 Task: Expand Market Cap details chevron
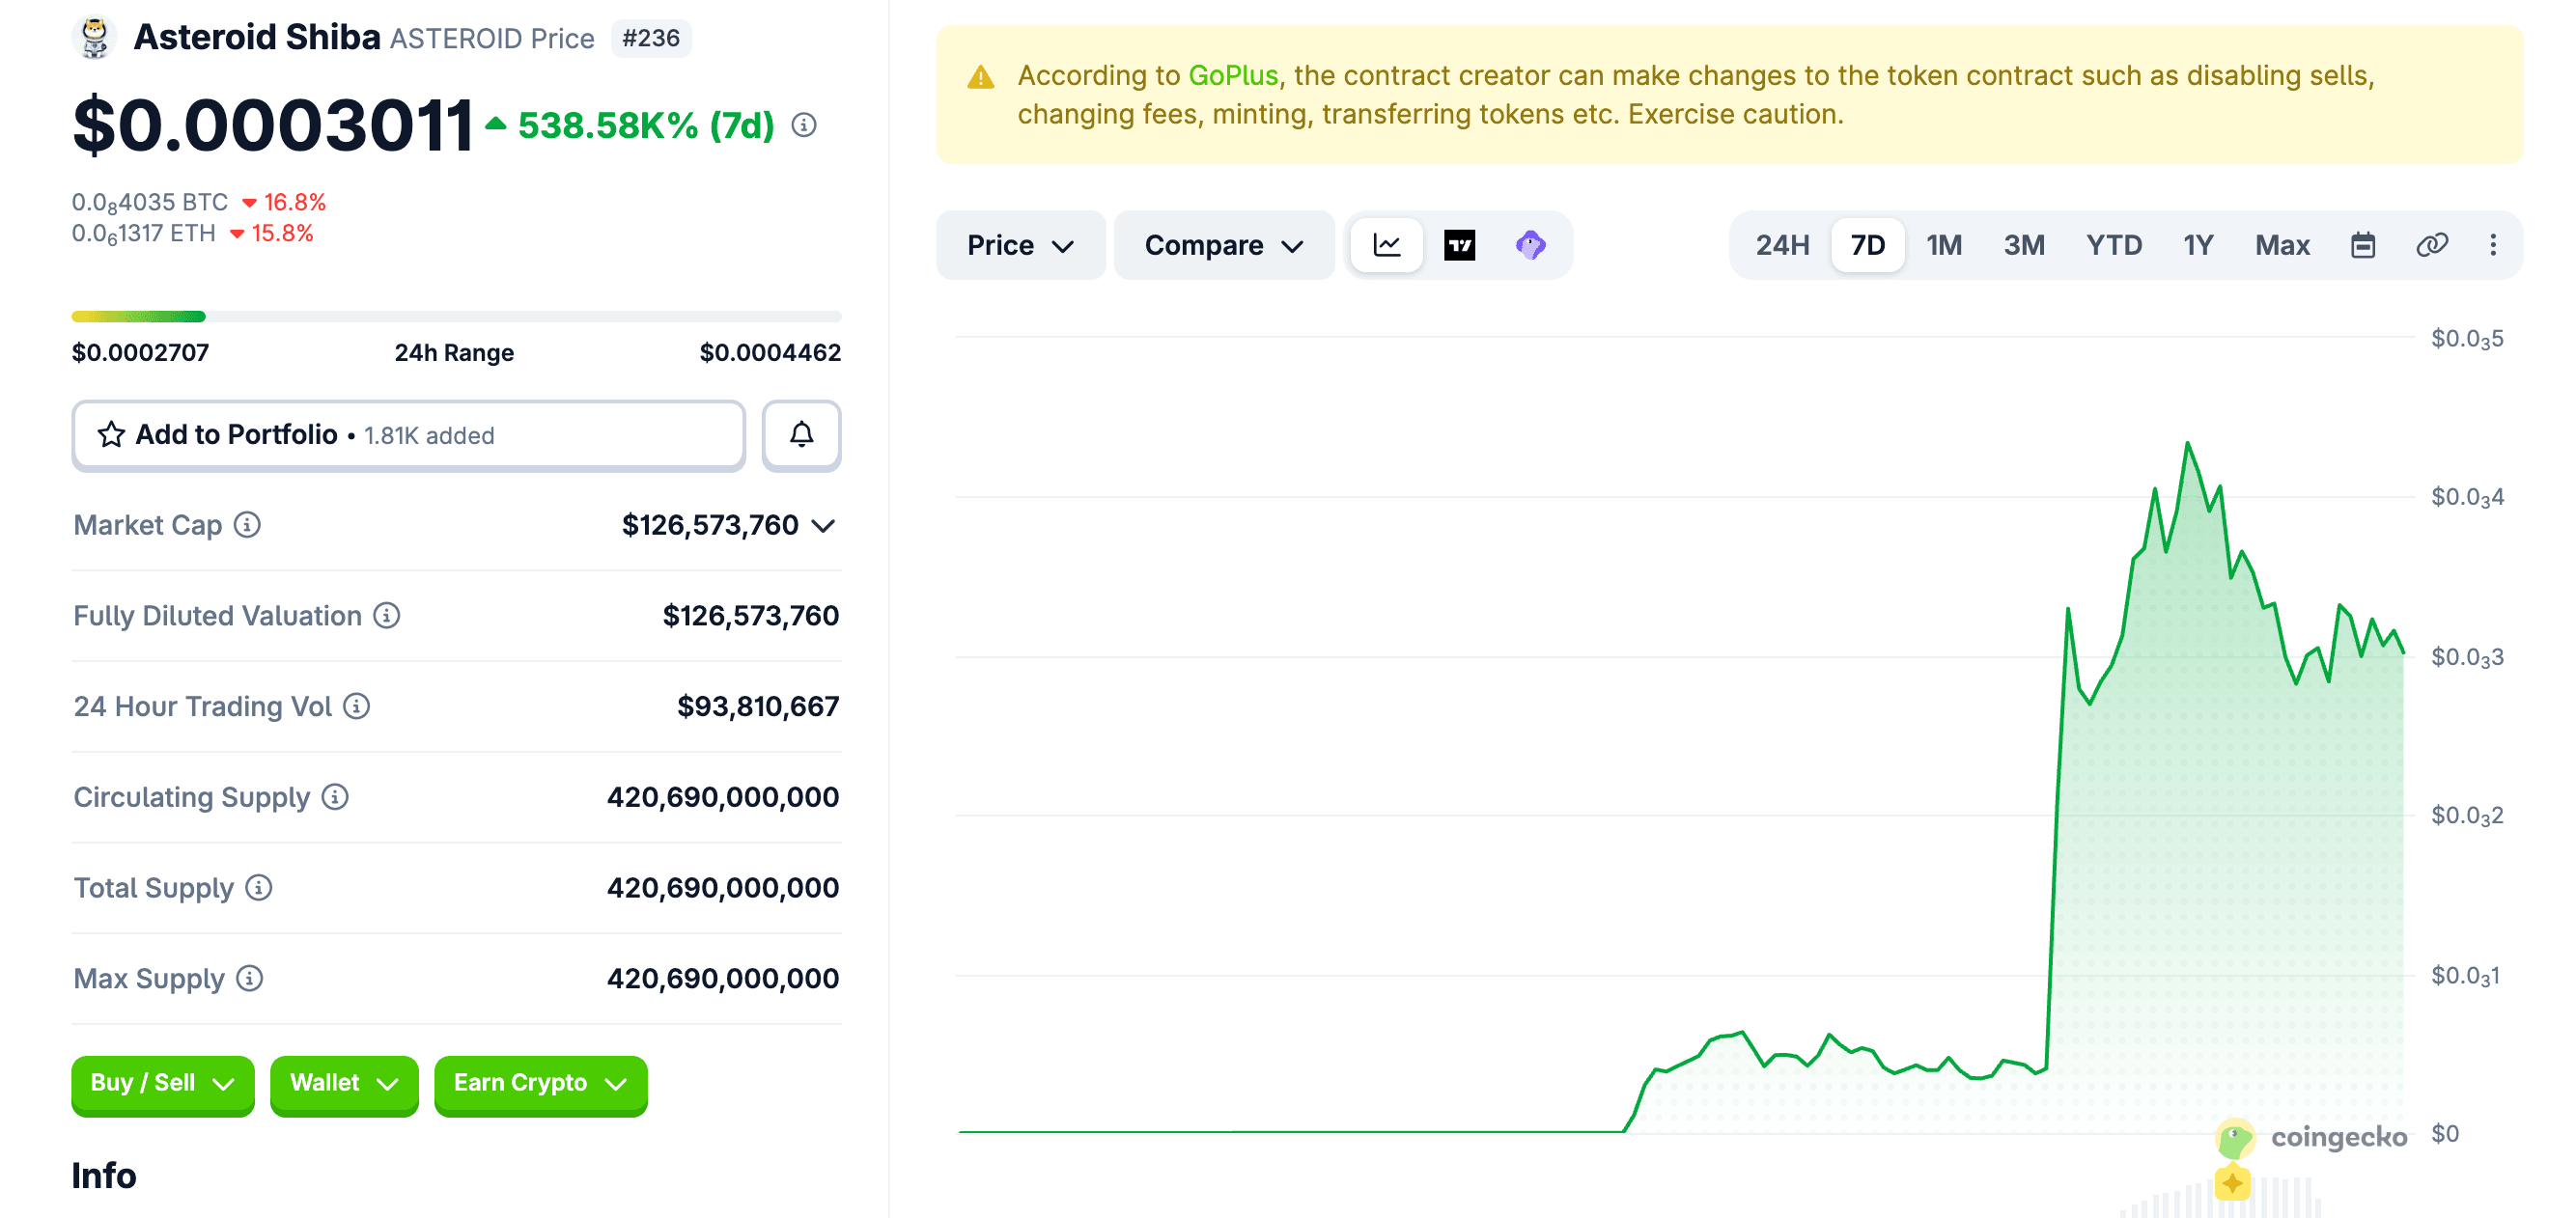(823, 526)
